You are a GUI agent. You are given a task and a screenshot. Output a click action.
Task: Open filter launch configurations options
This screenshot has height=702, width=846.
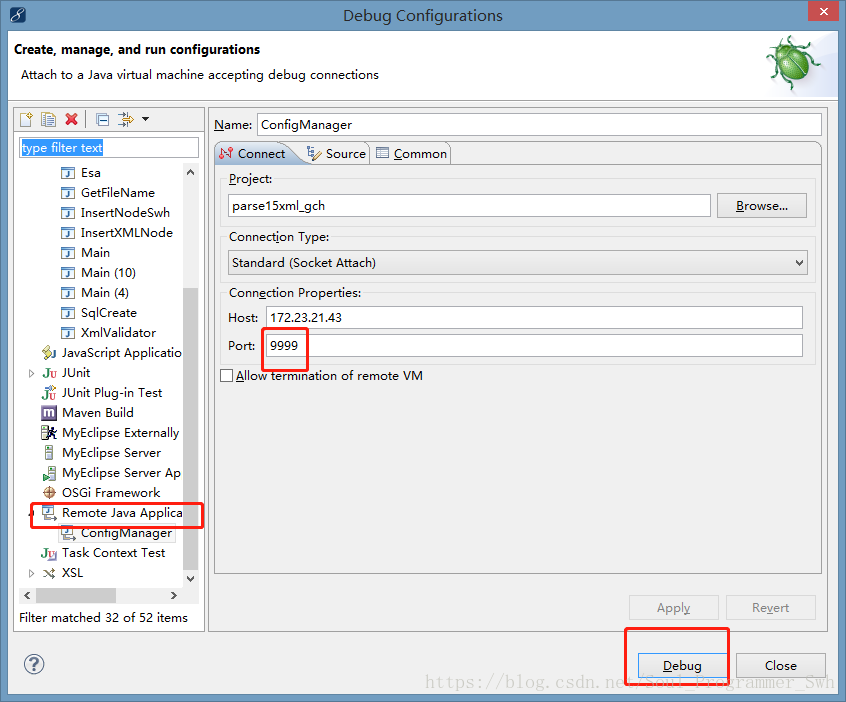(x=127, y=119)
